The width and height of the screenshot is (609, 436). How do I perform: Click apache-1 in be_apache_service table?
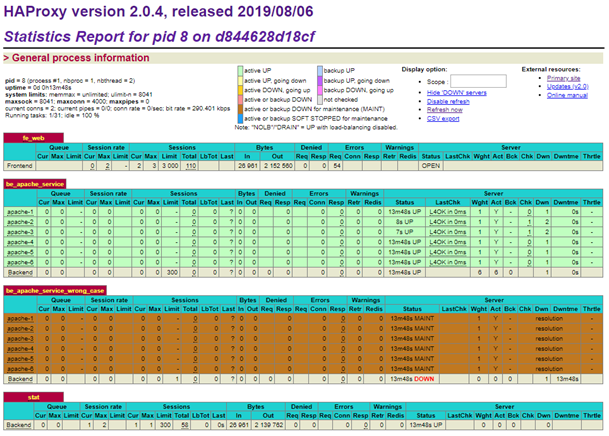[20, 212]
